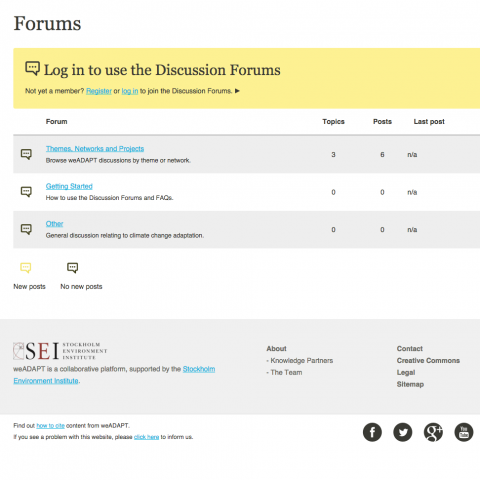
Task: Open the YouTube social icon
Action: tap(464, 432)
